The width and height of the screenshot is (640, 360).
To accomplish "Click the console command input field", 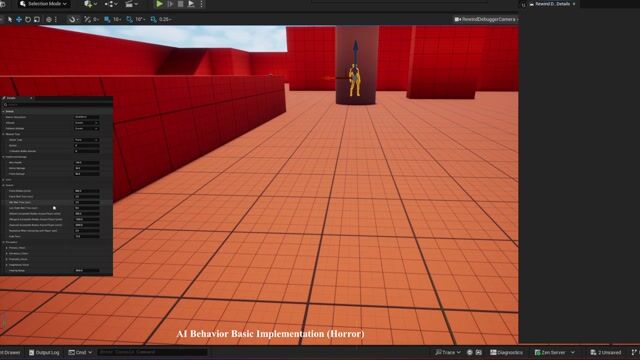I will [x=152, y=352].
